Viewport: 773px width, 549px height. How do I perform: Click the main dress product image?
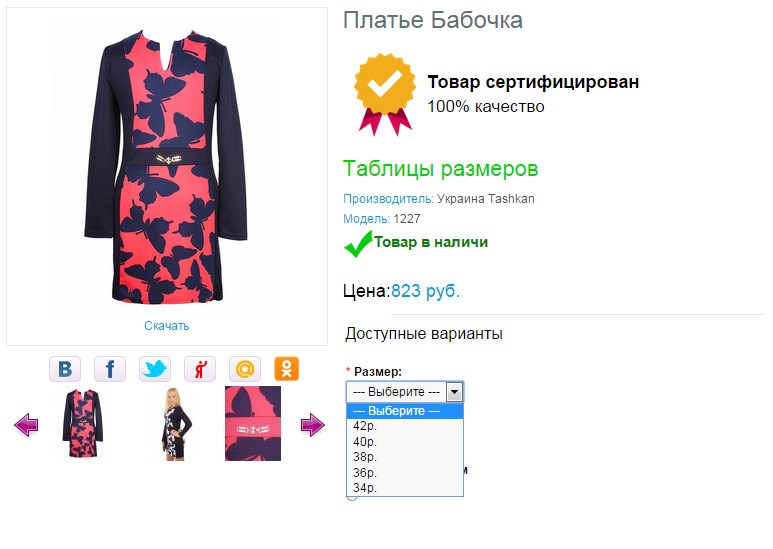(167, 168)
